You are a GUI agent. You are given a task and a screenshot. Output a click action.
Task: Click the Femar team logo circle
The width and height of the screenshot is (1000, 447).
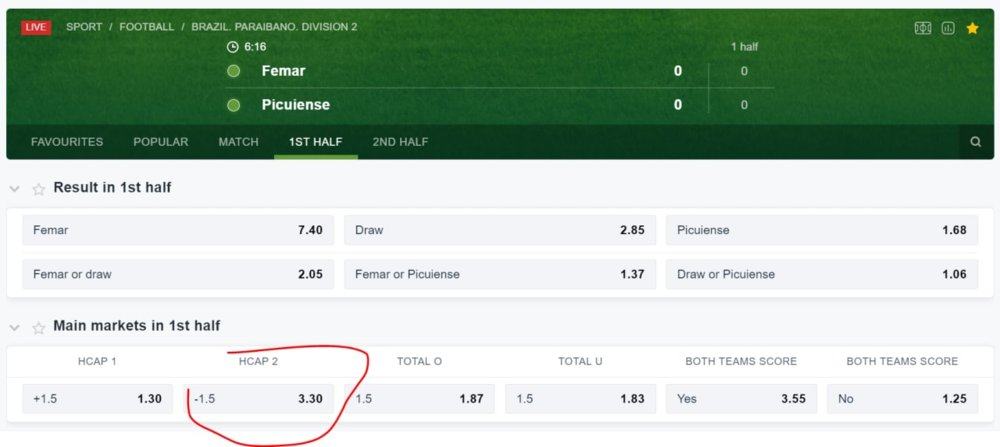click(234, 71)
